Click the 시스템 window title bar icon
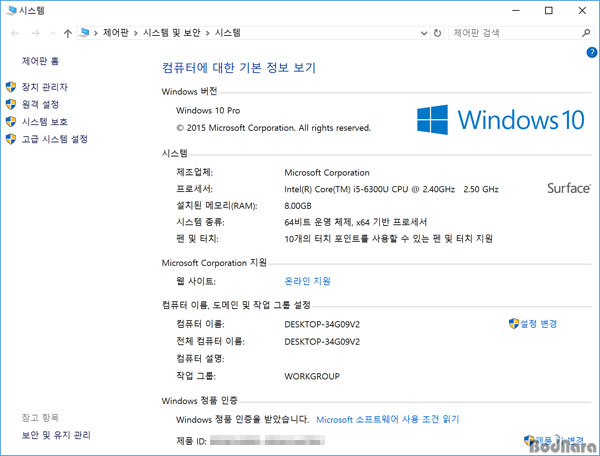The width and height of the screenshot is (600, 456). point(12,10)
